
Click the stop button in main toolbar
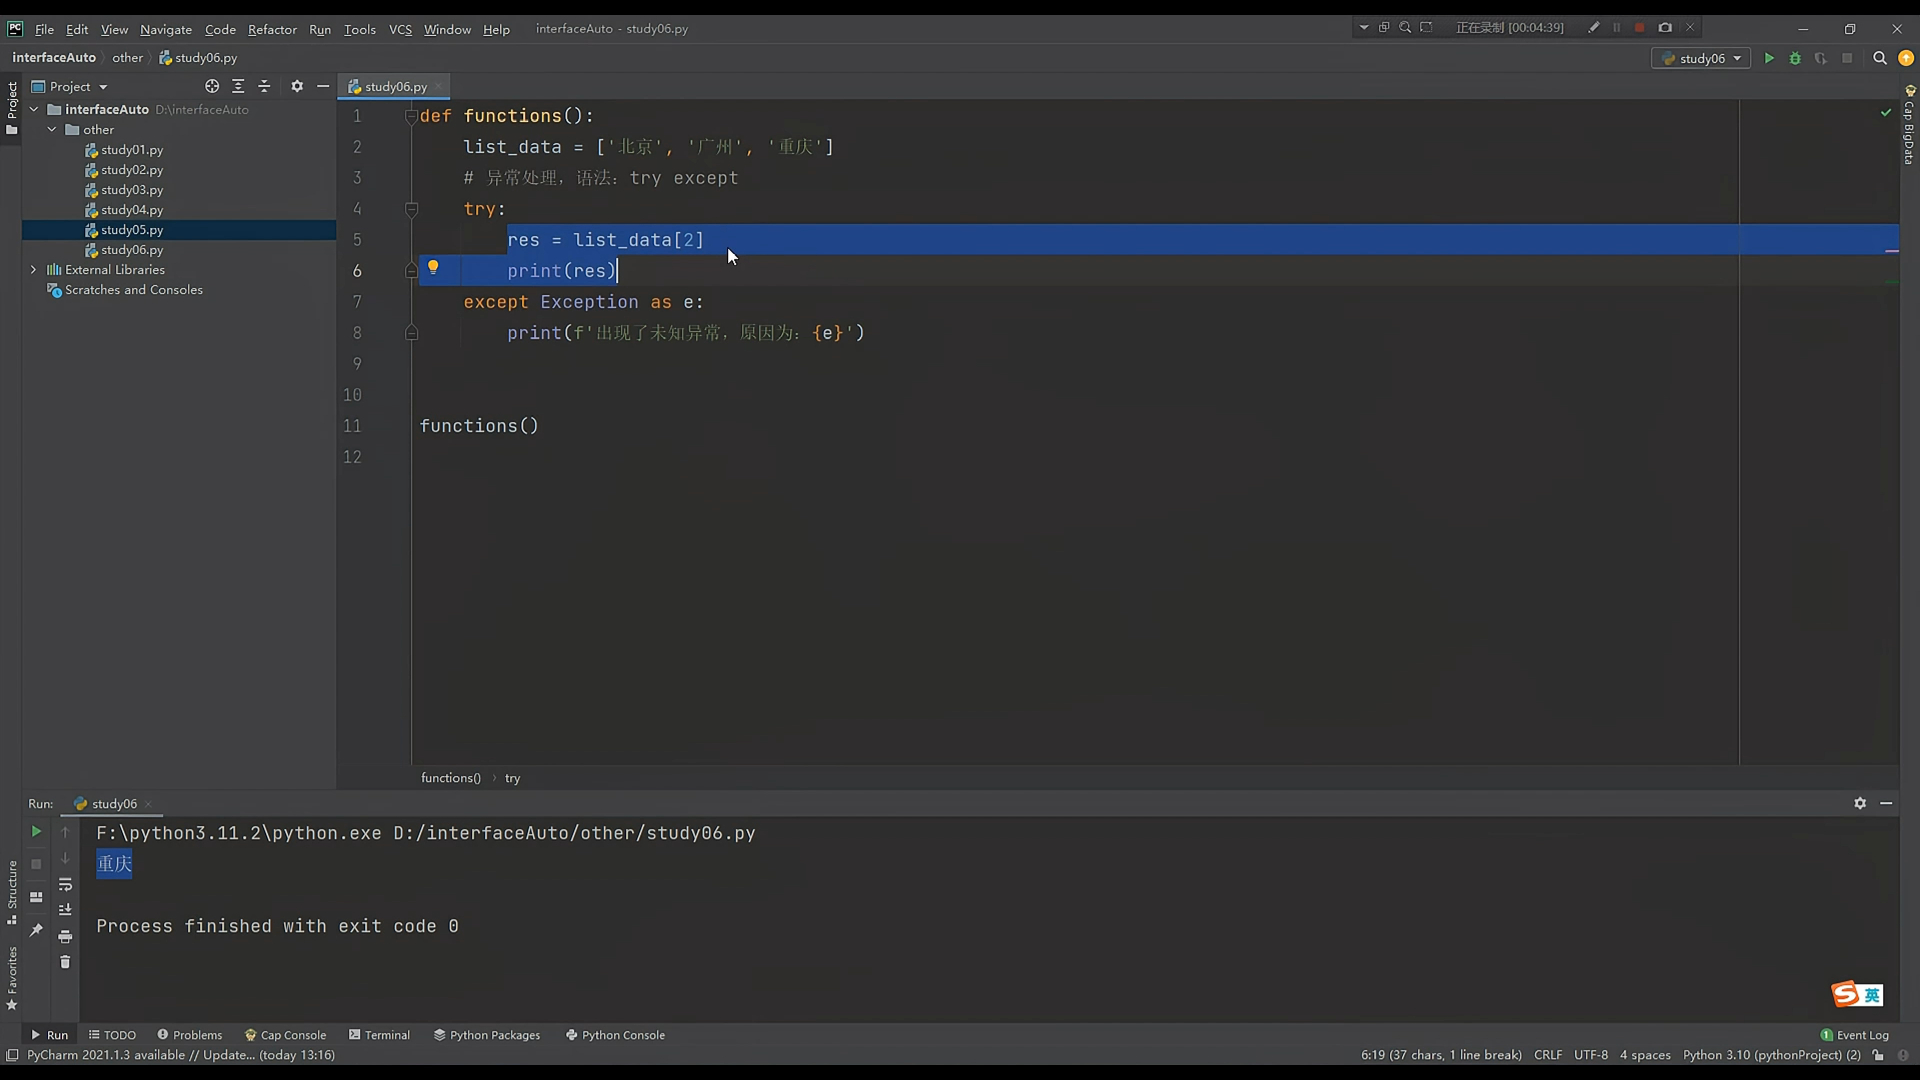[x=1847, y=58]
